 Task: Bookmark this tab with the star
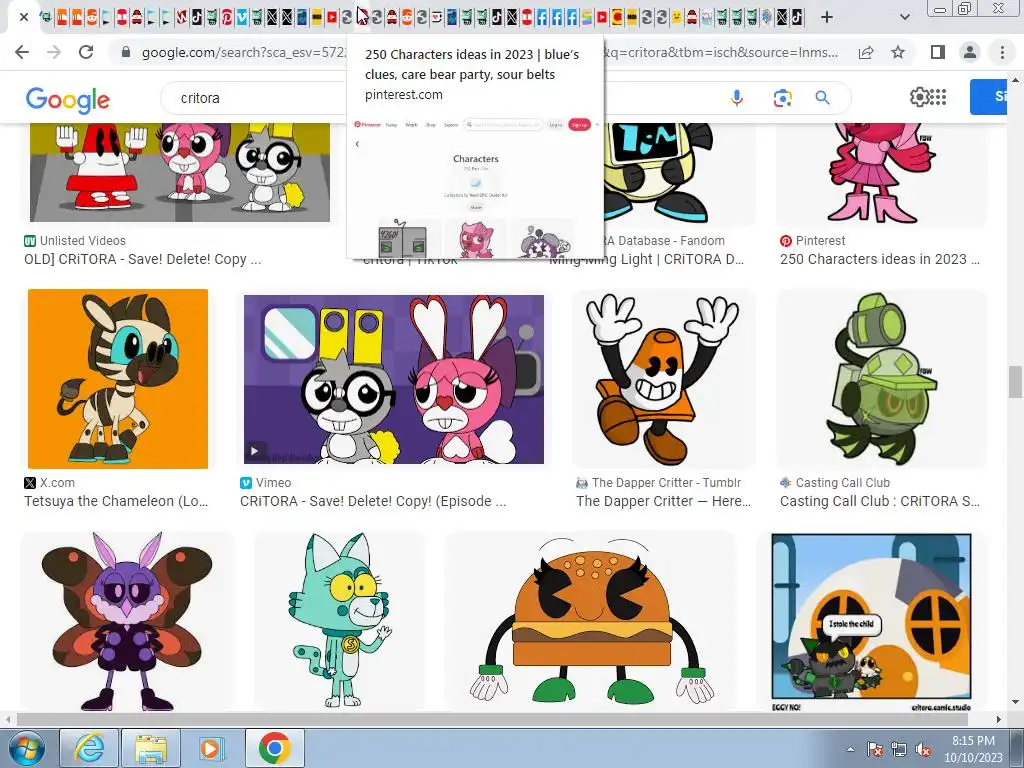[x=899, y=52]
